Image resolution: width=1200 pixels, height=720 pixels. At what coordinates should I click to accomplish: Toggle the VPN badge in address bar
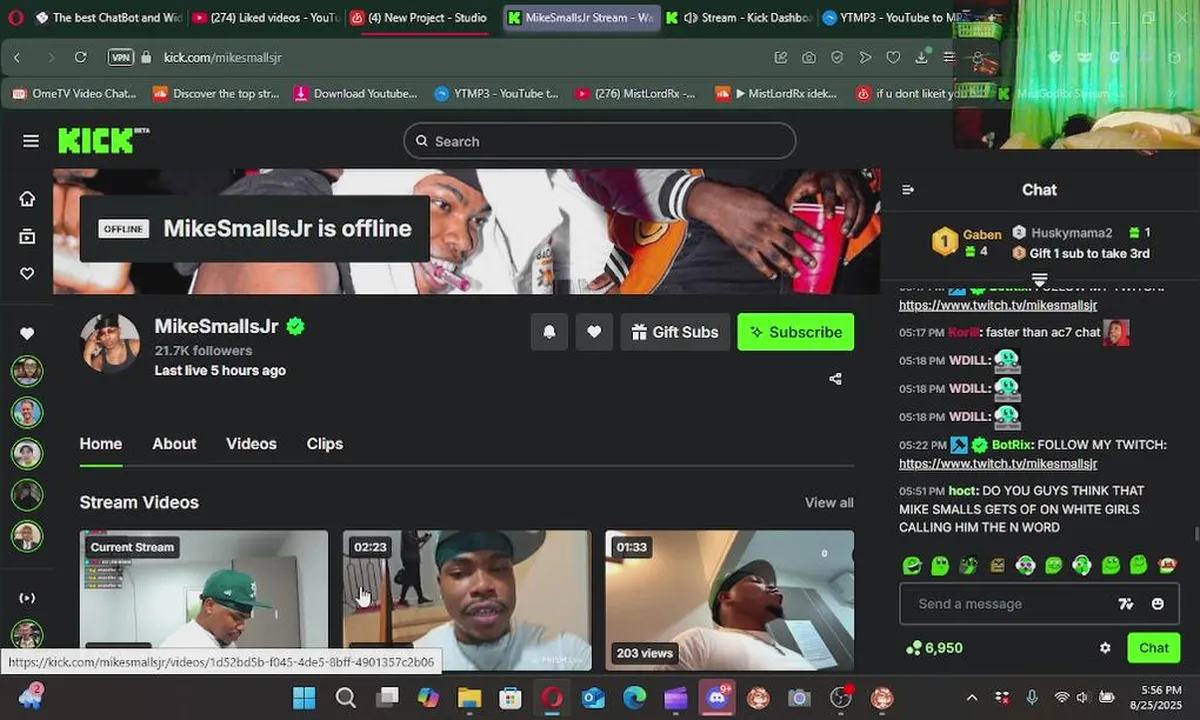120,58
